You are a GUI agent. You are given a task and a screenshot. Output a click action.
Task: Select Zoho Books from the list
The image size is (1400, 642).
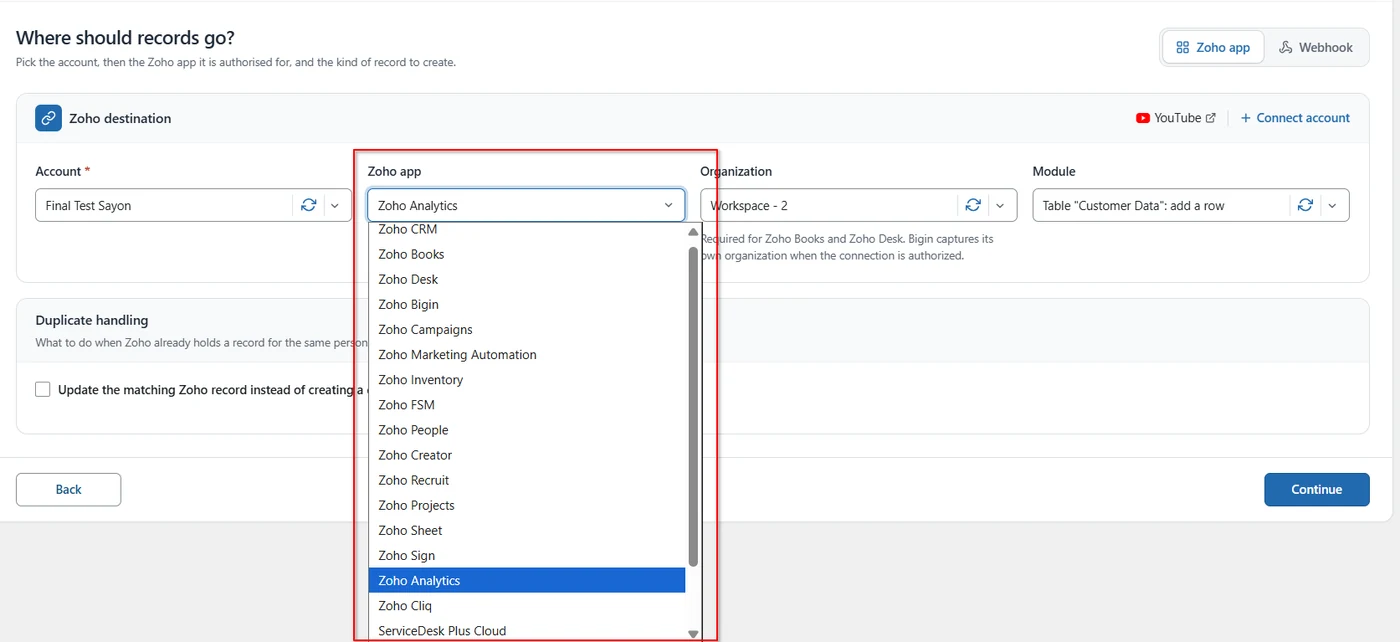tap(526, 254)
